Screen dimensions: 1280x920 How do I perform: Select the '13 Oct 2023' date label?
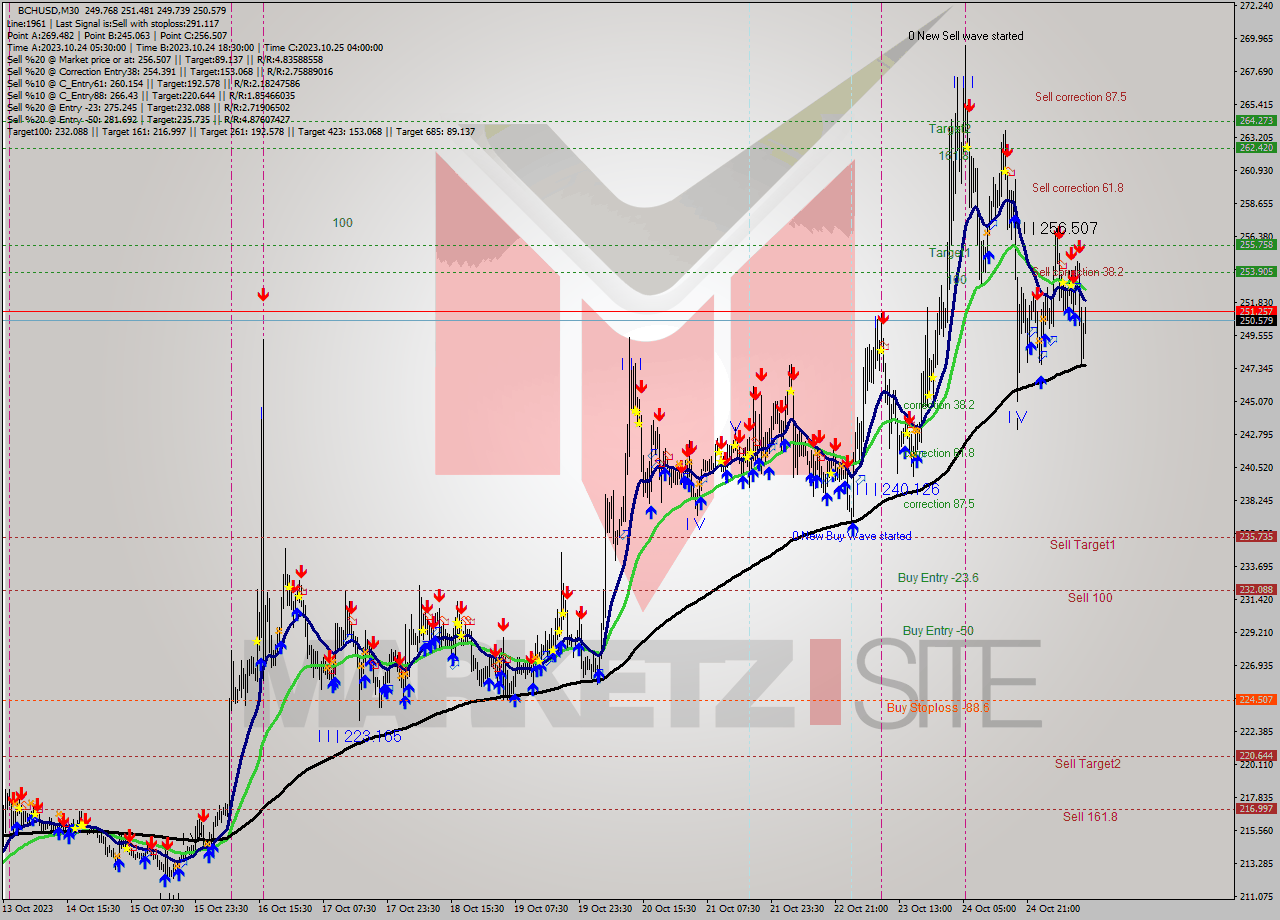tap(27, 909)
